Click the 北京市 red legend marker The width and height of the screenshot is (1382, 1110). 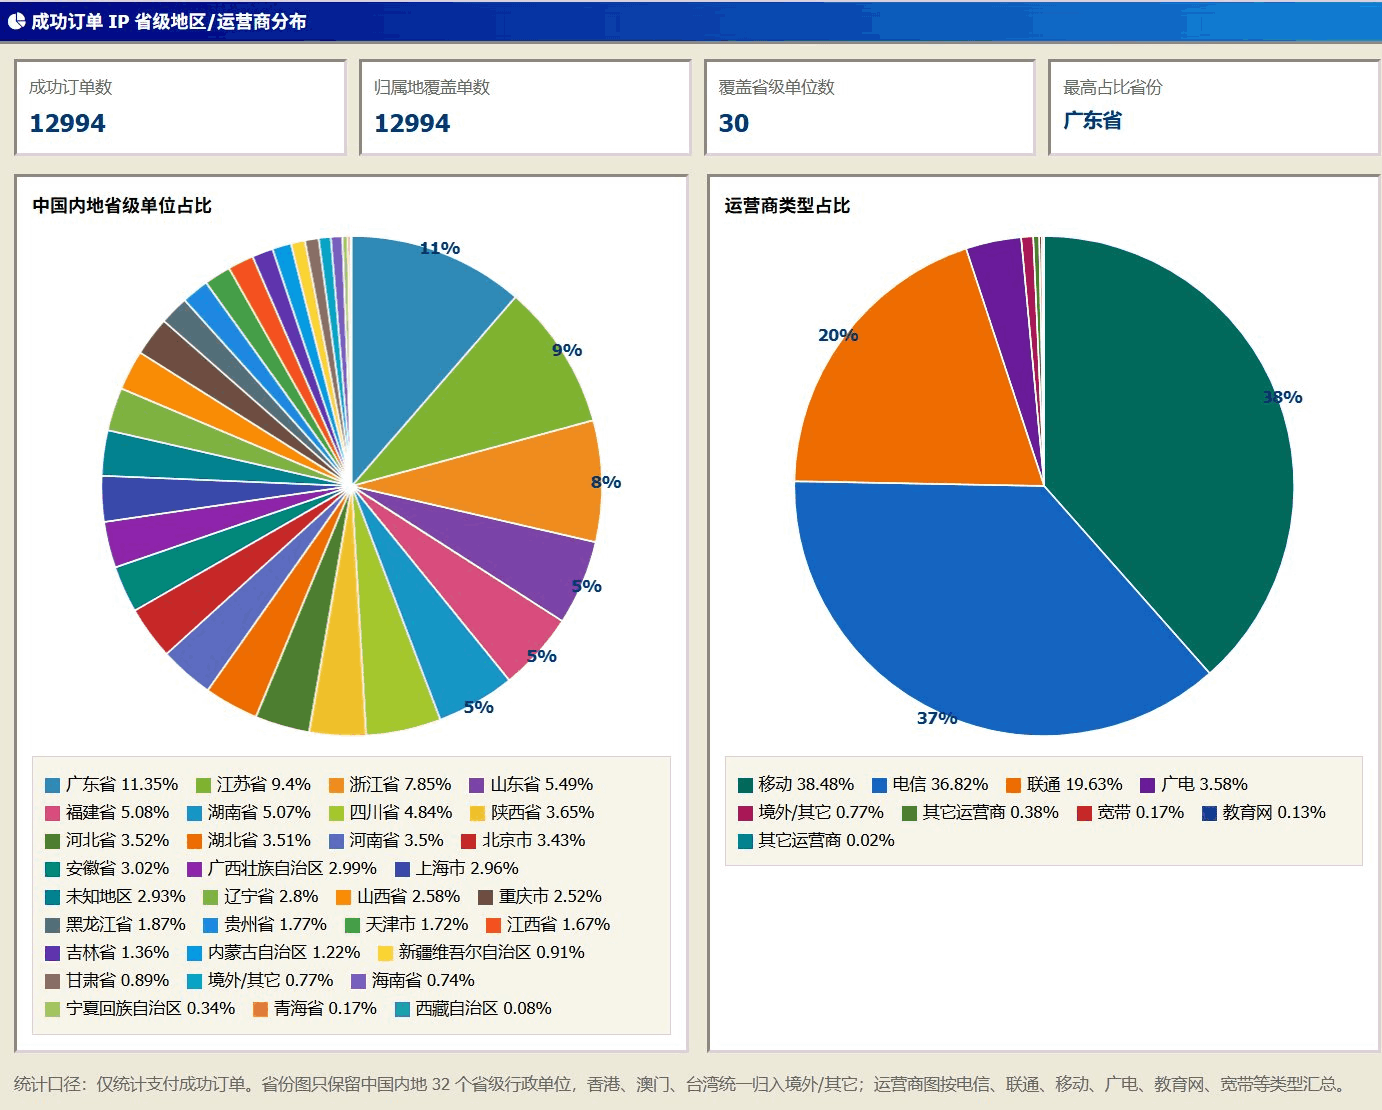[x=469, y=841]
